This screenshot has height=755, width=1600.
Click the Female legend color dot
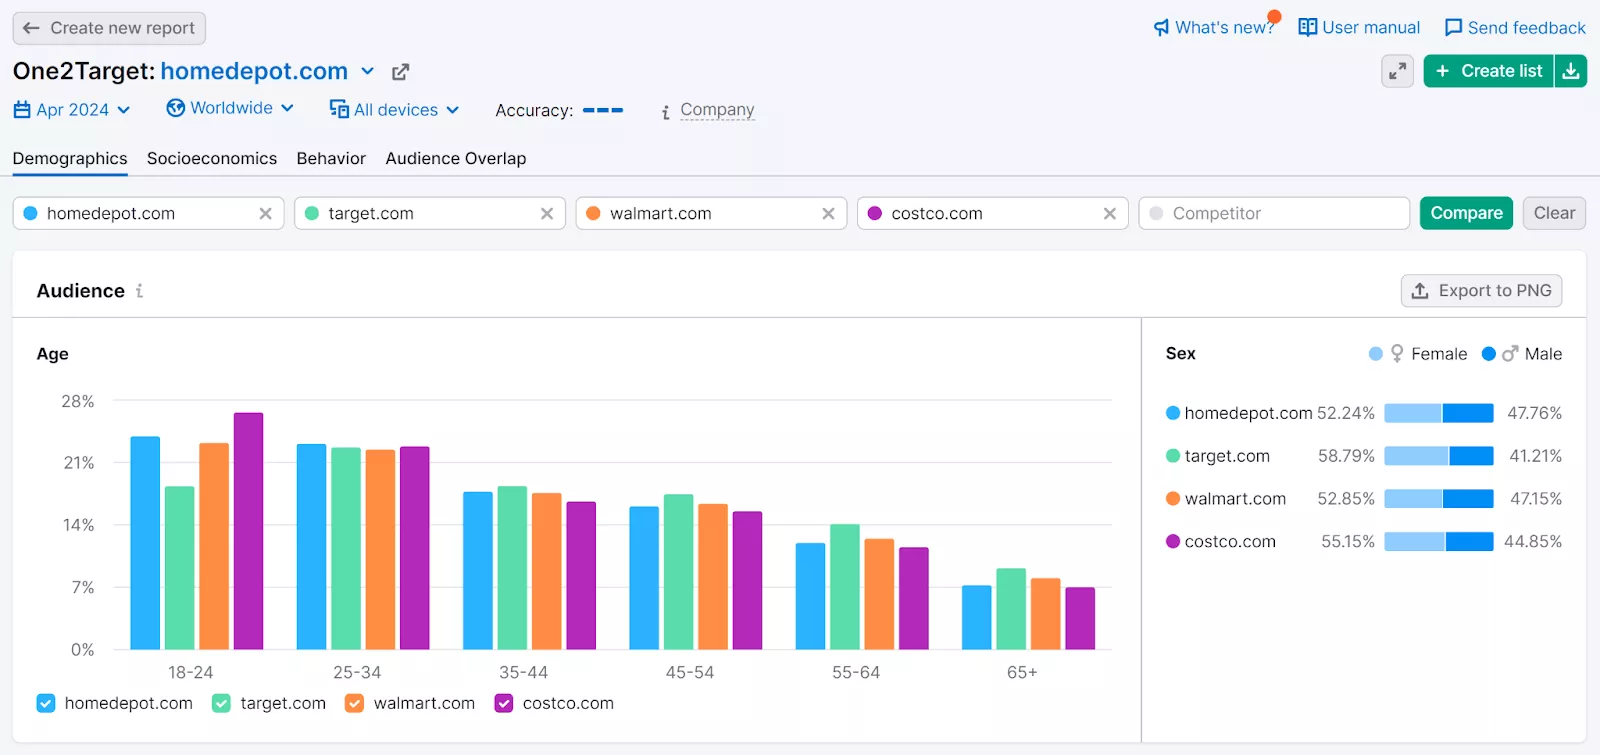click(1376, 354)
